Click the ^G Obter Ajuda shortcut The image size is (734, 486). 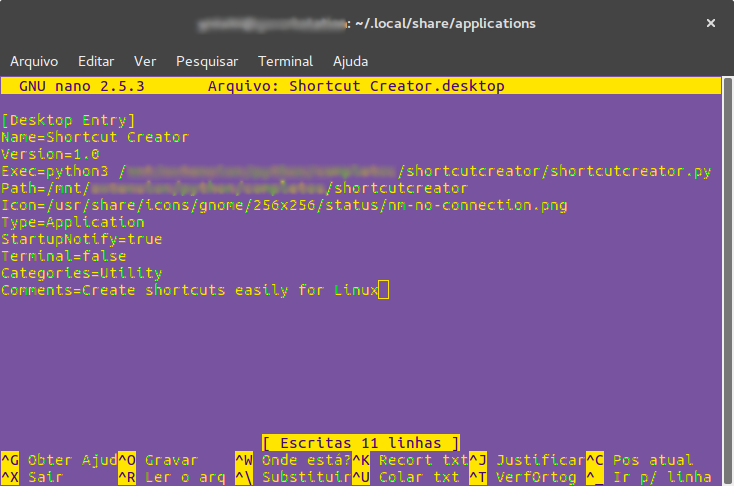(x=59, y=460)
